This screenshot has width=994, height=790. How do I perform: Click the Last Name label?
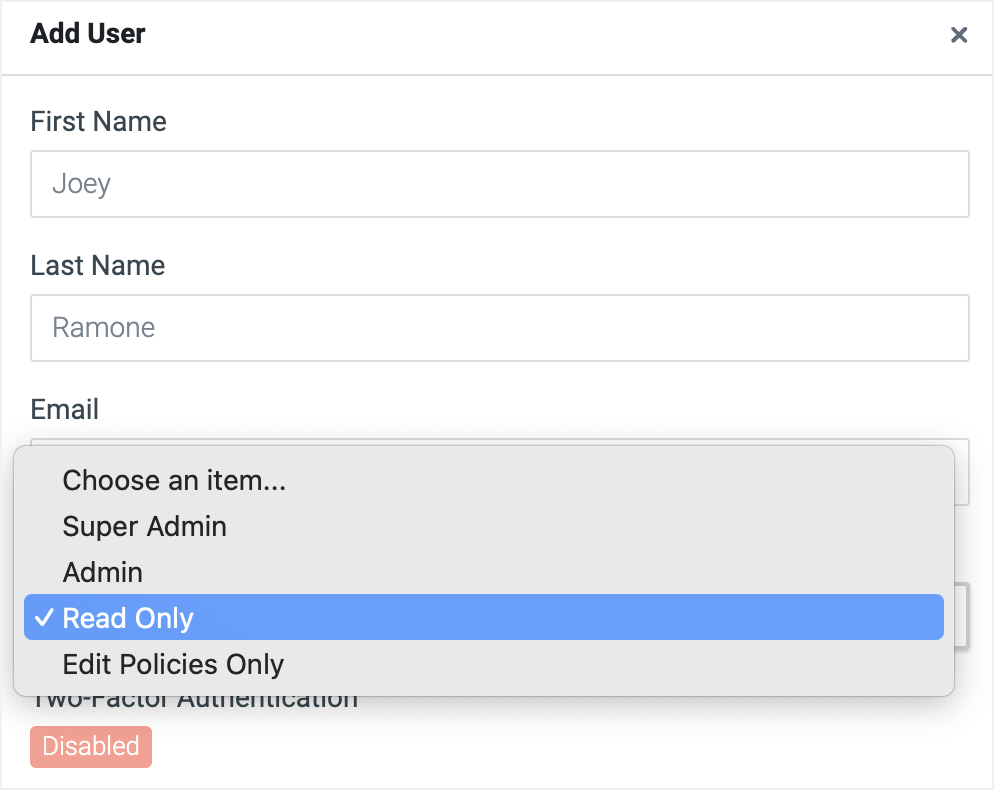(98, 265)
